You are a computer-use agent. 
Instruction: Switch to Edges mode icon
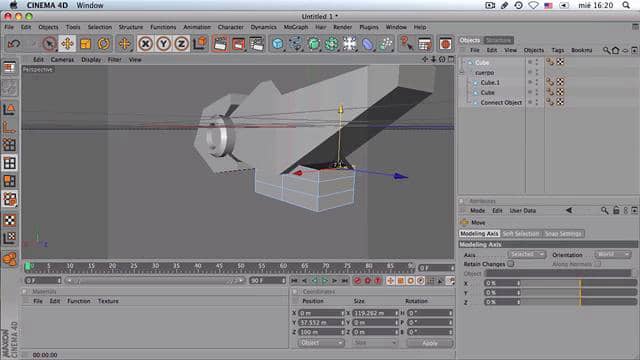tap(9, 163)
